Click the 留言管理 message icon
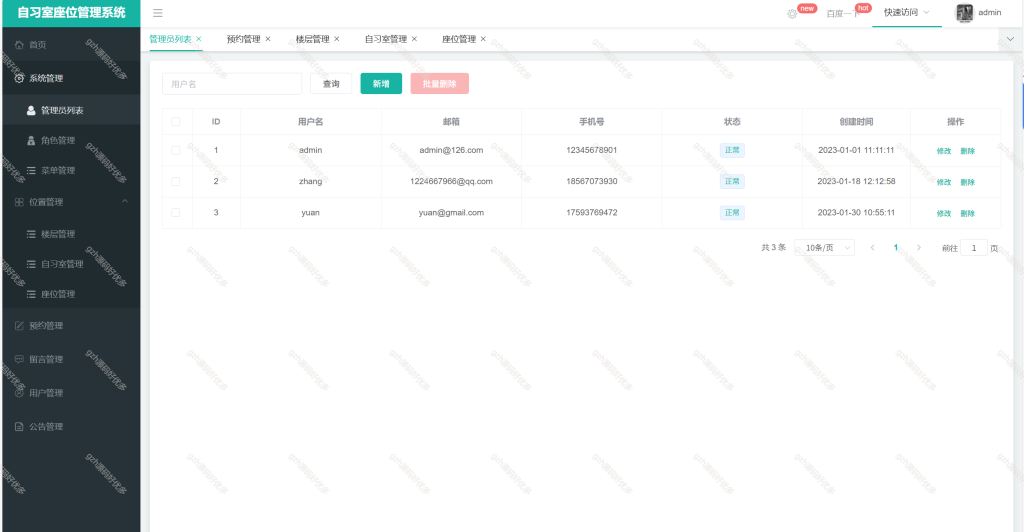 click(x=19, y=360)
